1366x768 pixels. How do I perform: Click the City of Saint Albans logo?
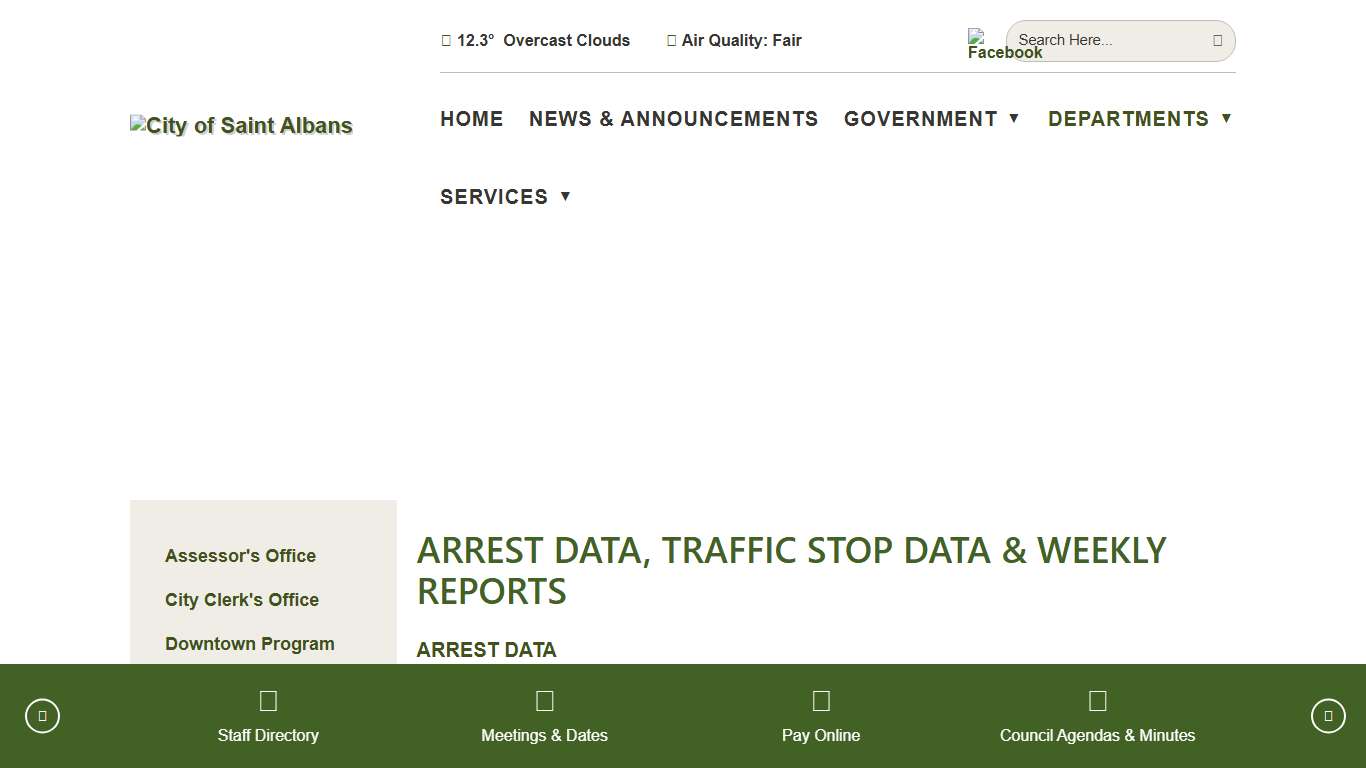click(240, 125)
